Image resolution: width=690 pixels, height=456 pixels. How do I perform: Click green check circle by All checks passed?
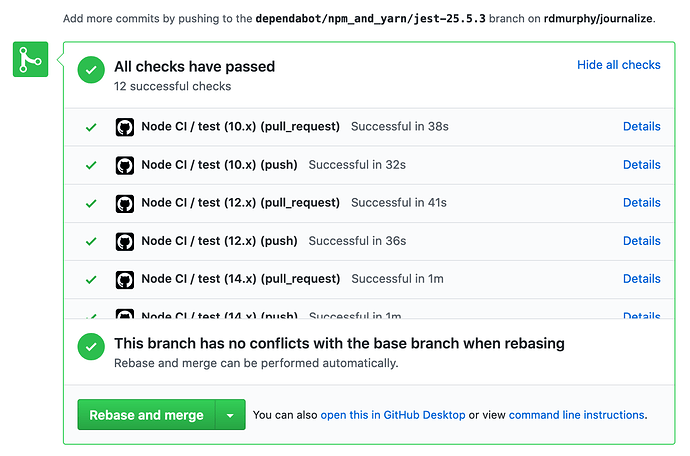pos(92,70)
